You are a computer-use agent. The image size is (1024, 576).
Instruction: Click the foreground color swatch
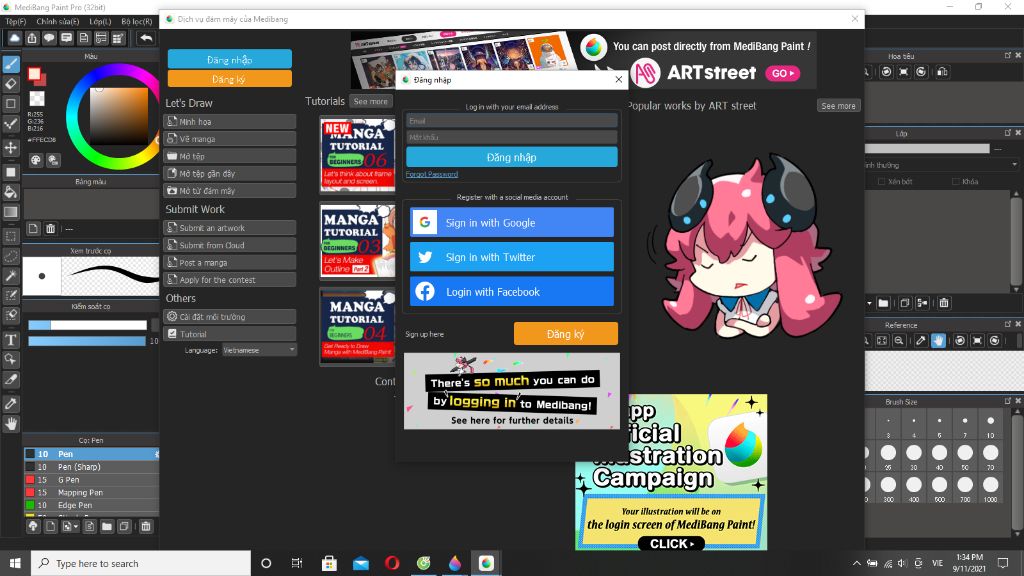[x=35, y=74]
